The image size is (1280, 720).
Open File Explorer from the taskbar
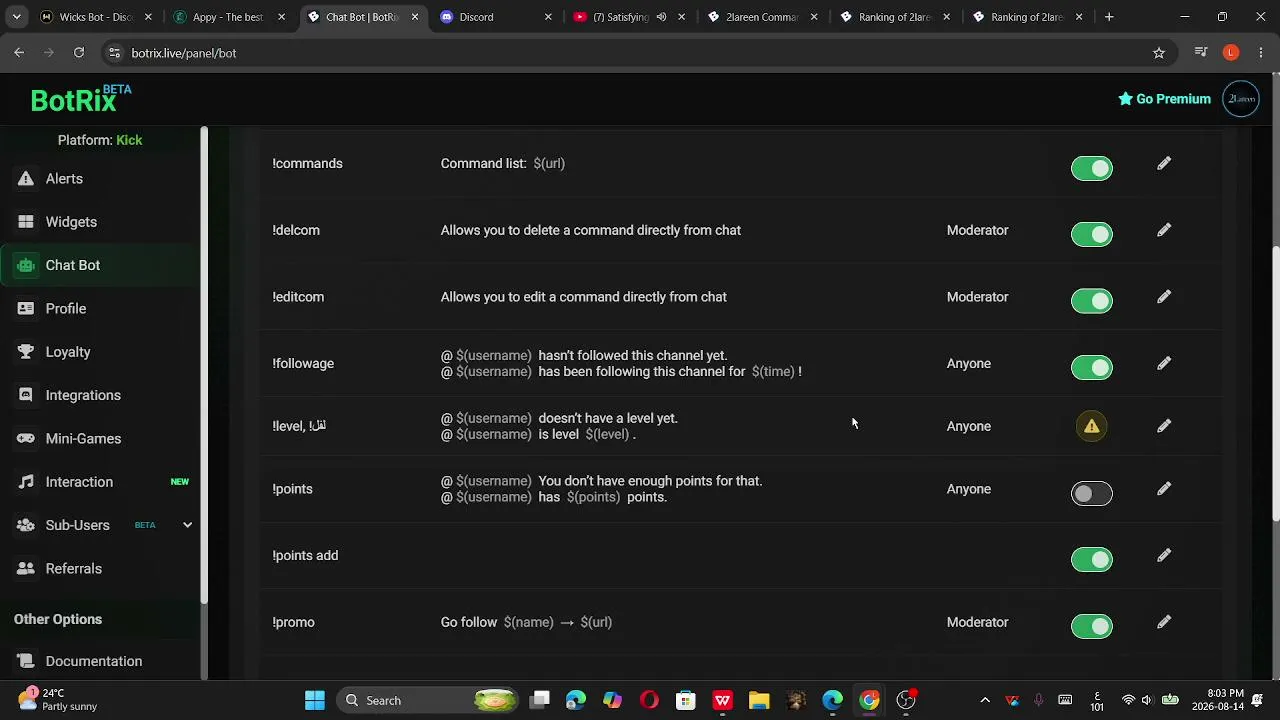[x=759, y=700]
